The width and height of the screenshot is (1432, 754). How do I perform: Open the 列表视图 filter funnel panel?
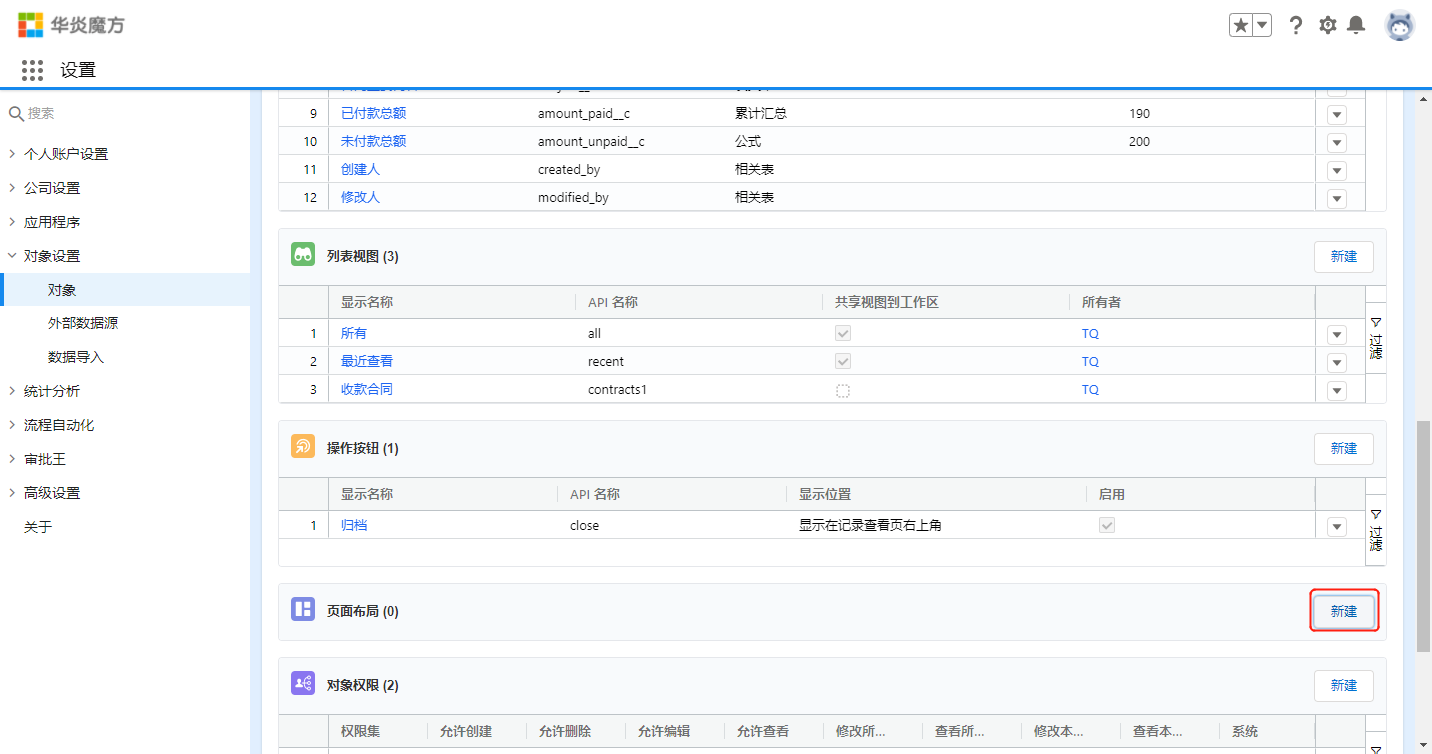[x=1376, y=338]
